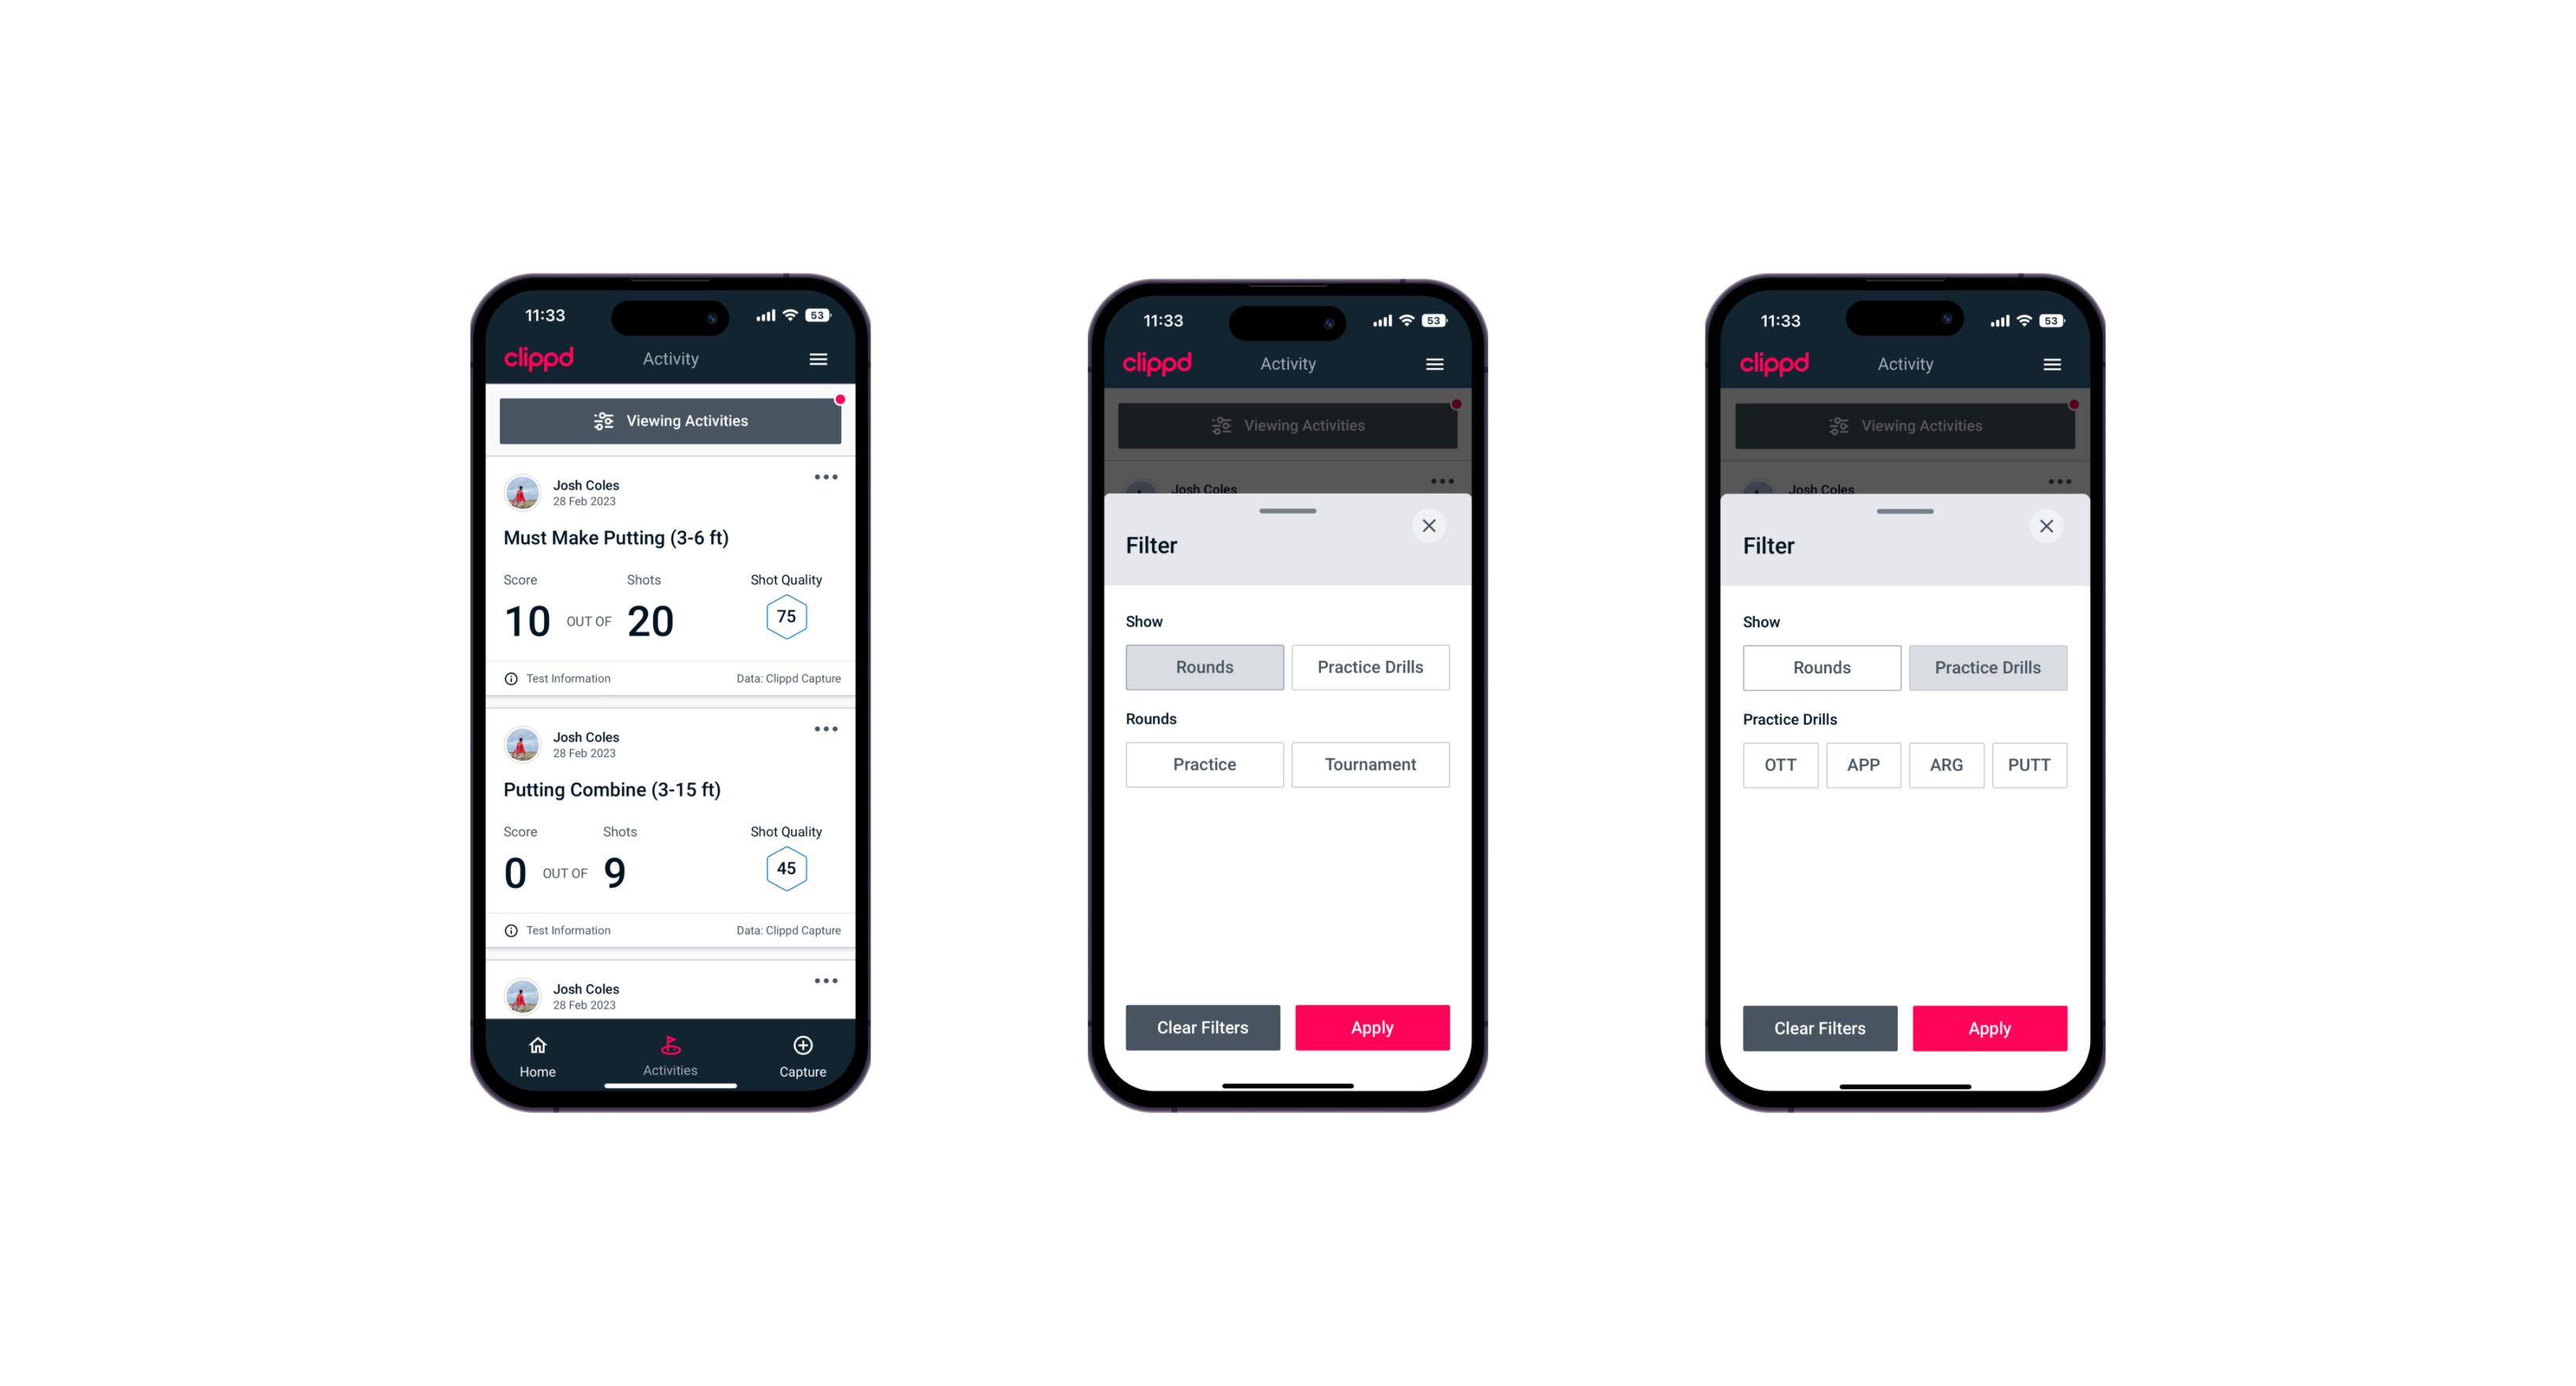Select the Tournament round type filter
Image resolution: width=2576 pixels, height=1386 pixels.
pos(1369,763)
